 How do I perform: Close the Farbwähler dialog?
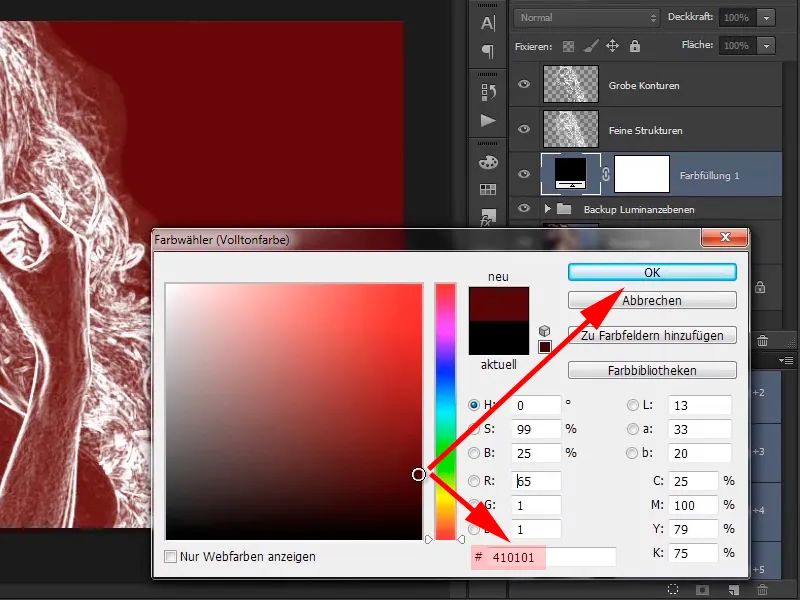724,237
